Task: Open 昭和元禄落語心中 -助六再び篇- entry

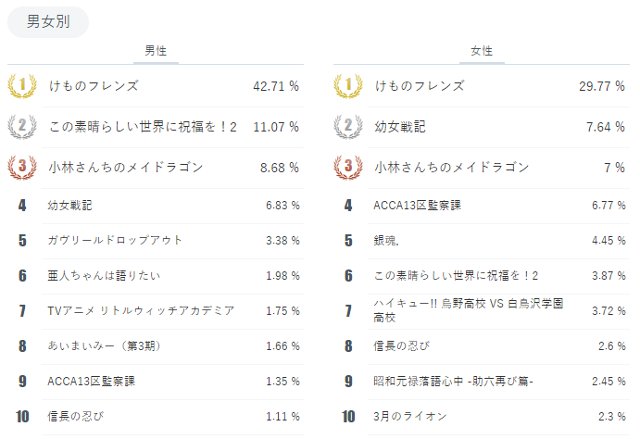Action: 453,381
